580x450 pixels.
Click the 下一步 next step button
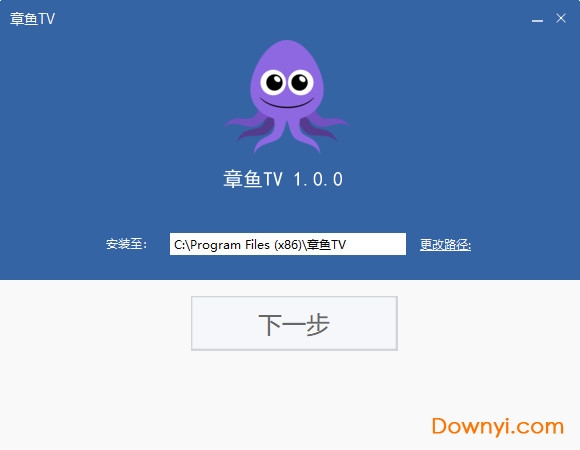click(294, 323)
